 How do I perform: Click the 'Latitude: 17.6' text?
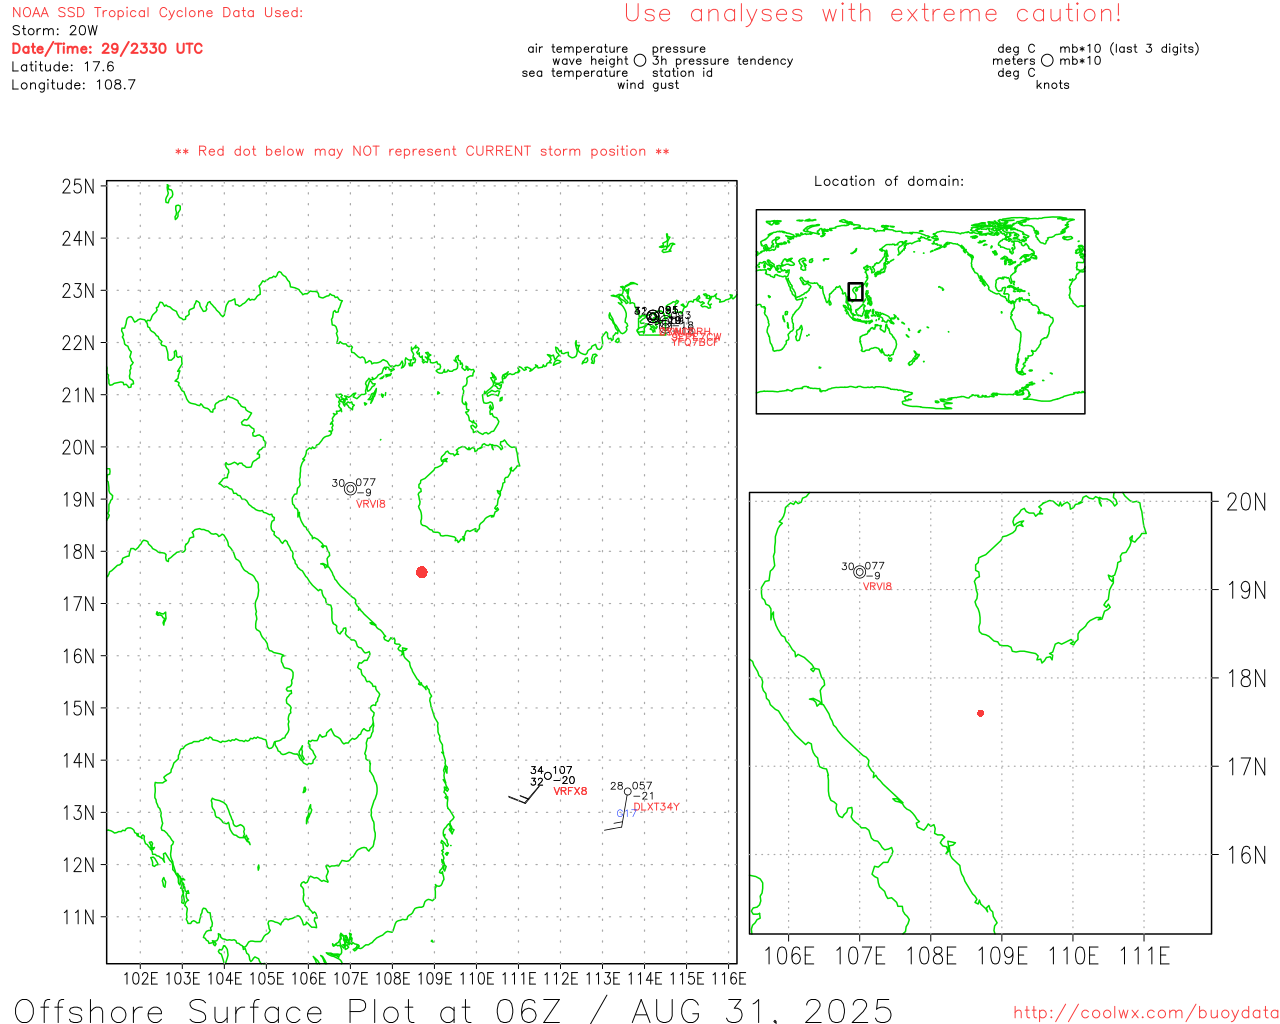(x=63, y=67)
